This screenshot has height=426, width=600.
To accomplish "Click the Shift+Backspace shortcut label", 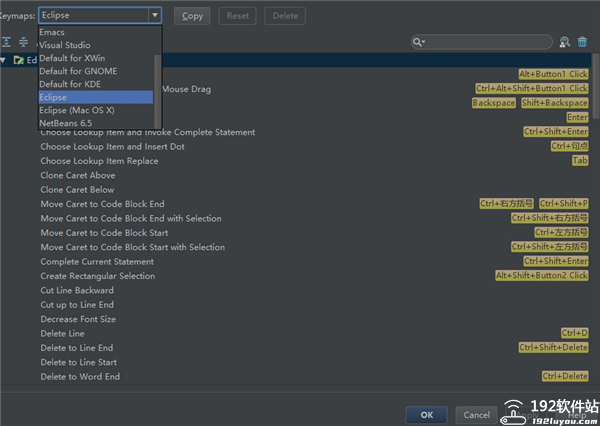I will (x=554, y=103).
